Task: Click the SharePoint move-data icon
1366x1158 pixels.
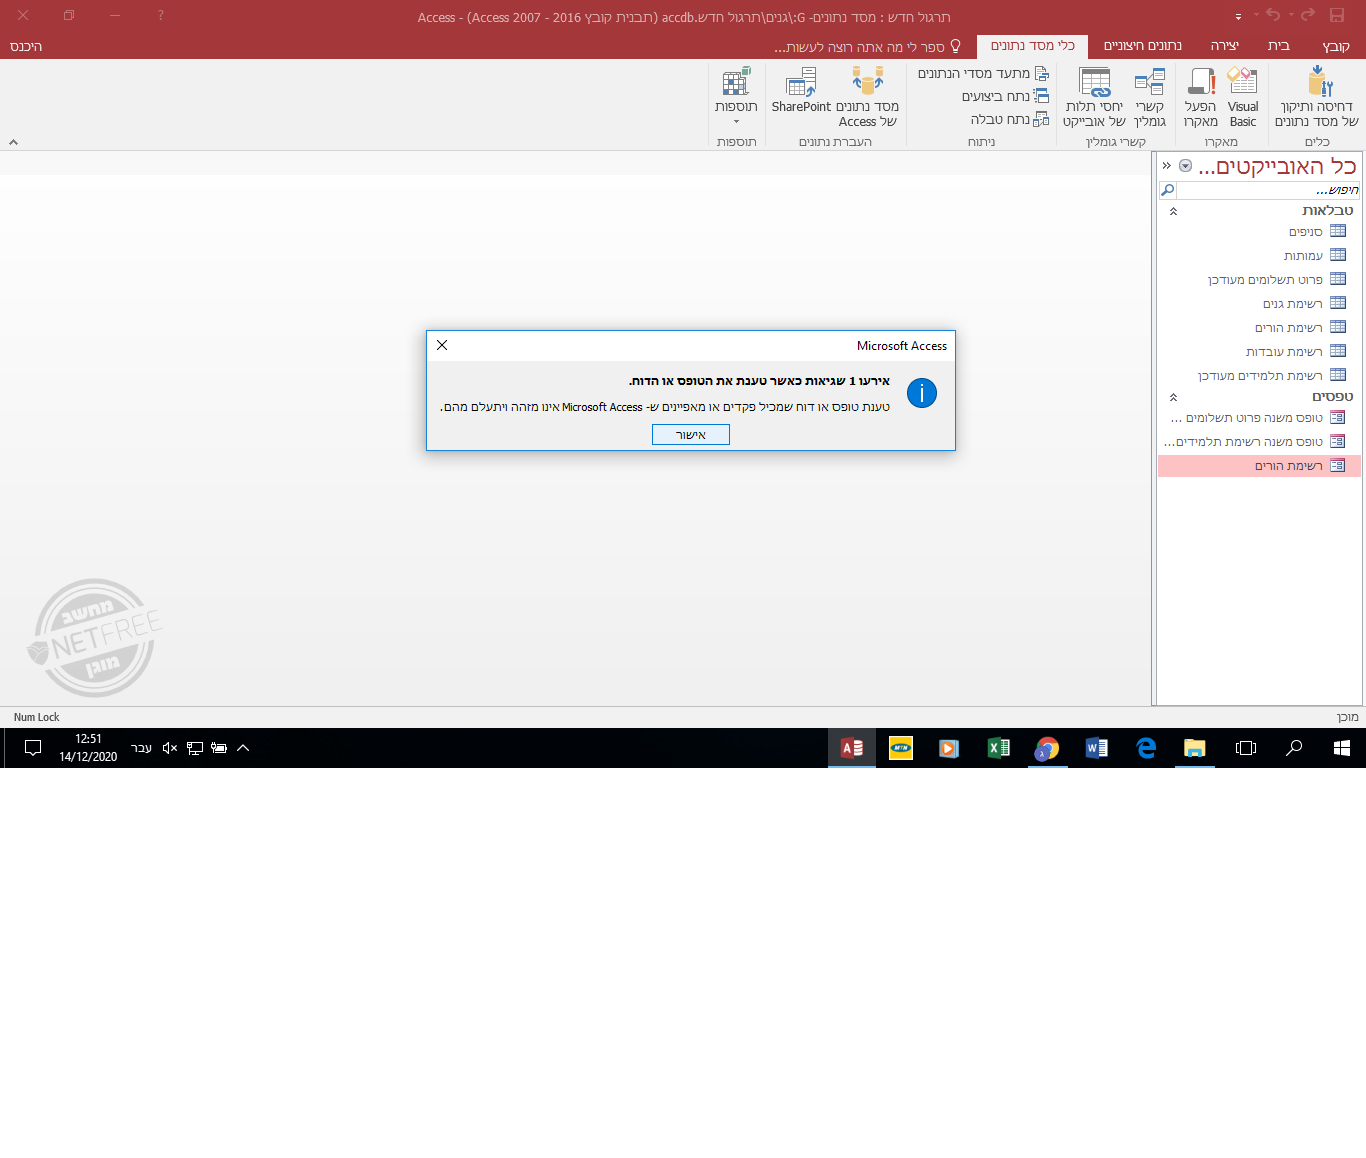Action: 801,81
